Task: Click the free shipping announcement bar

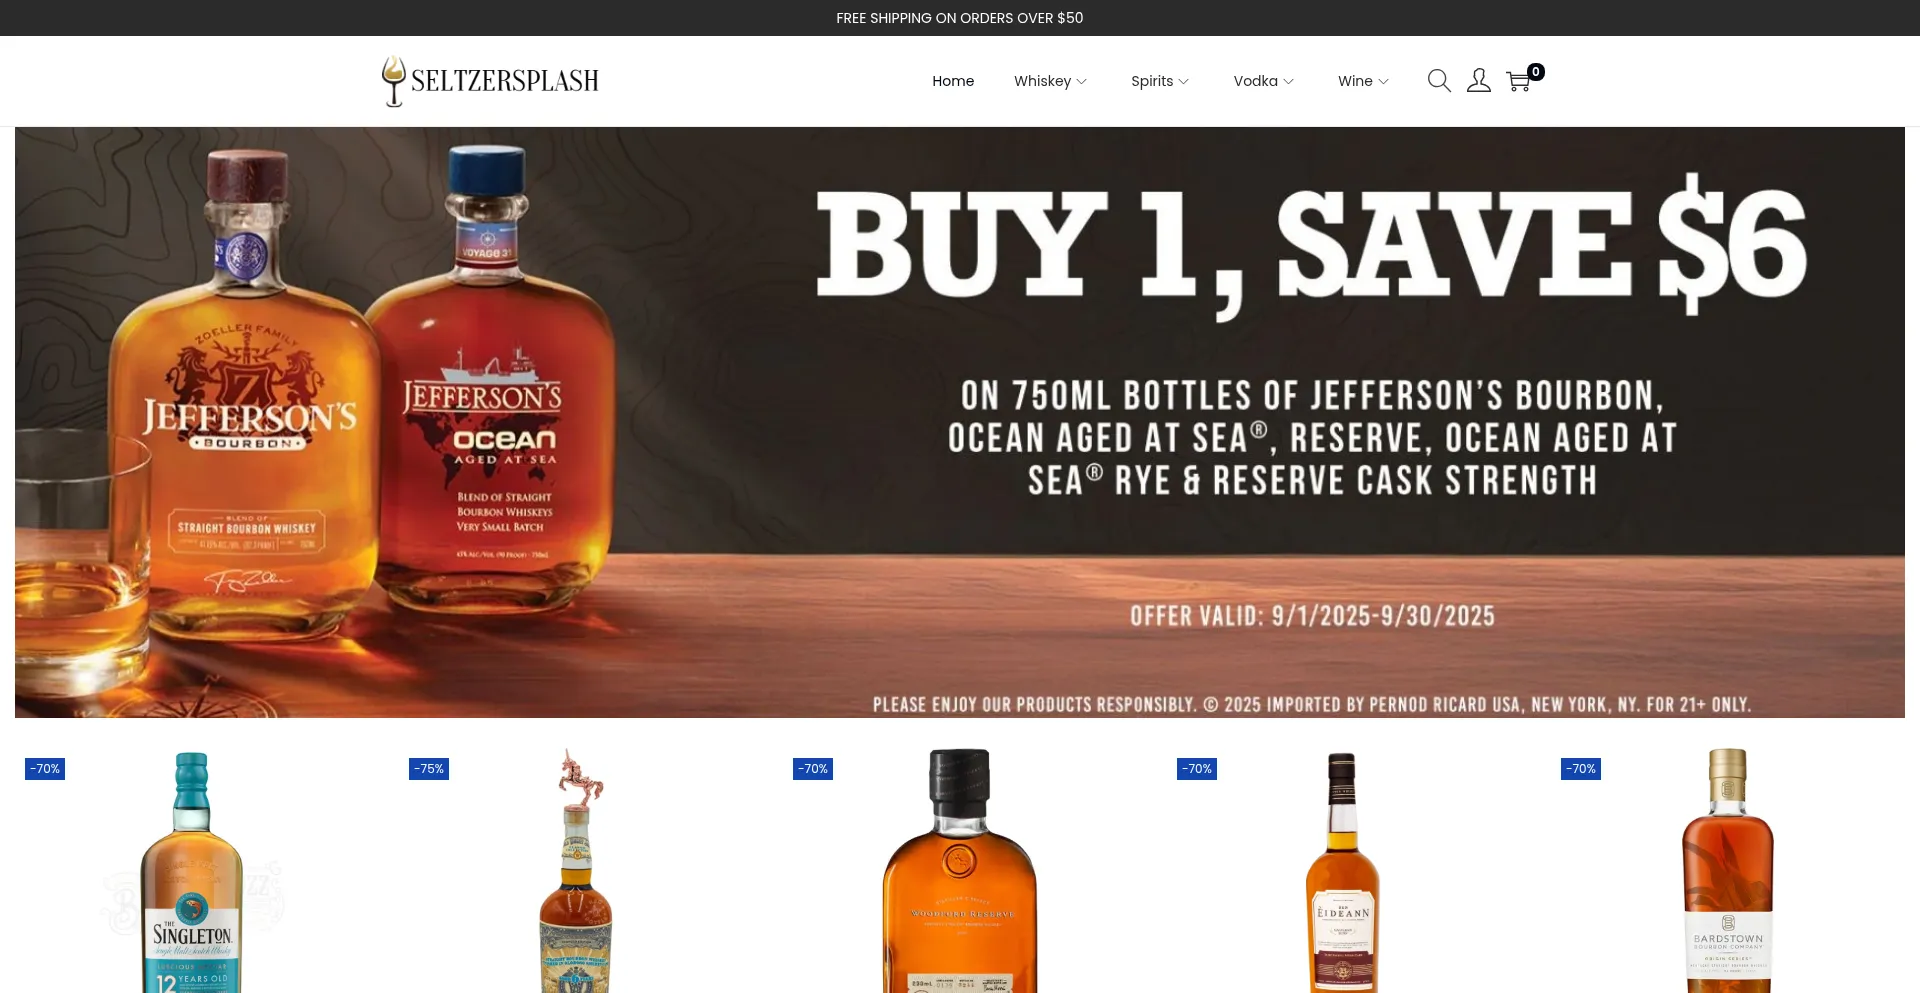Action: 960,18
